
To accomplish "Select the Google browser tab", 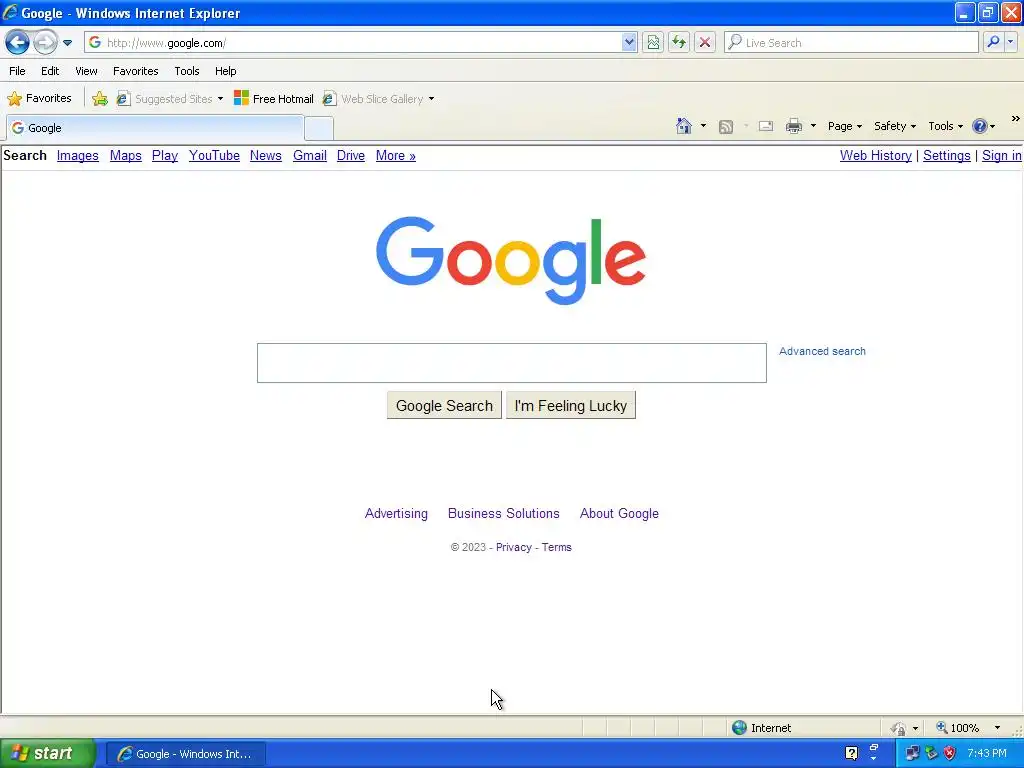I will pyautogui.click(x=155, y=128).
